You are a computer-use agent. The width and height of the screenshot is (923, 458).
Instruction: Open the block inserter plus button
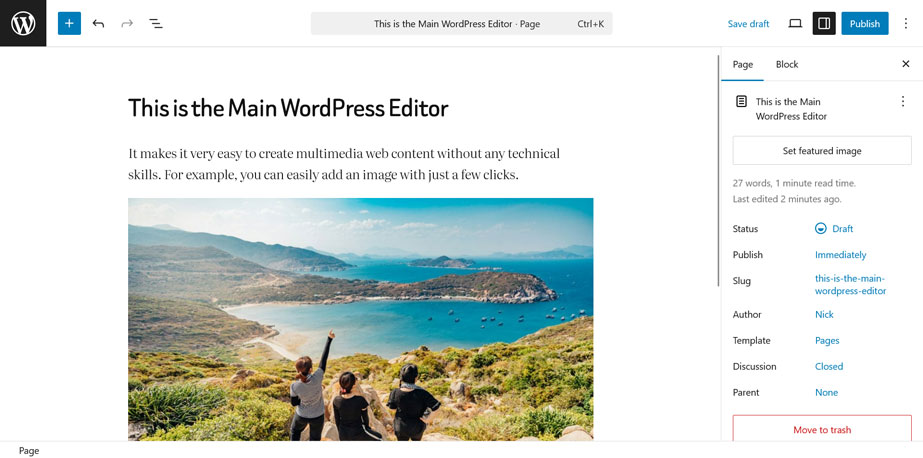[69, 24]
